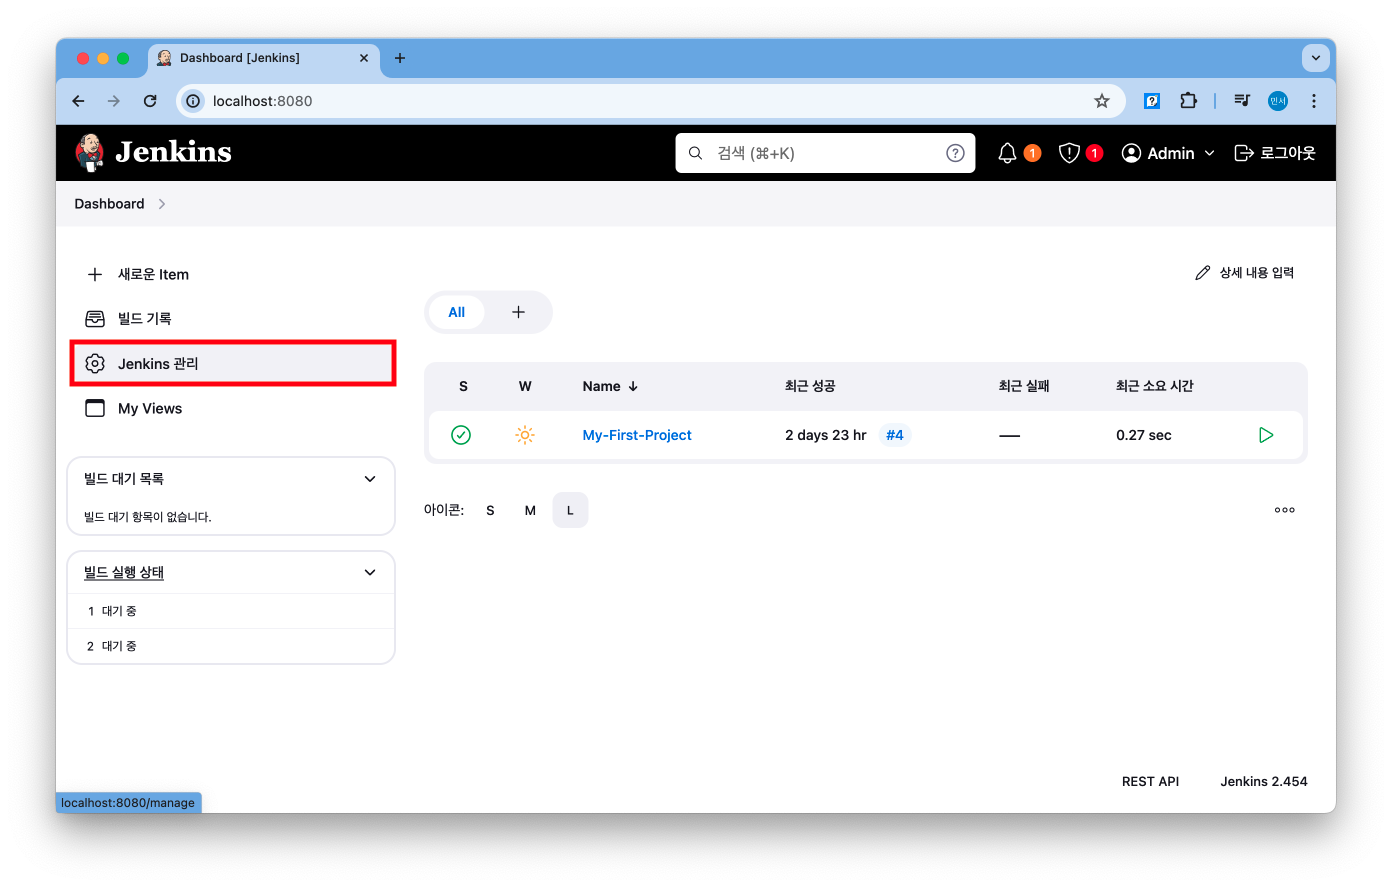Screen dimensions: 1392x887
Task: Click 상세 내용 입력 edit description
Action: (x=1245, y=273)
